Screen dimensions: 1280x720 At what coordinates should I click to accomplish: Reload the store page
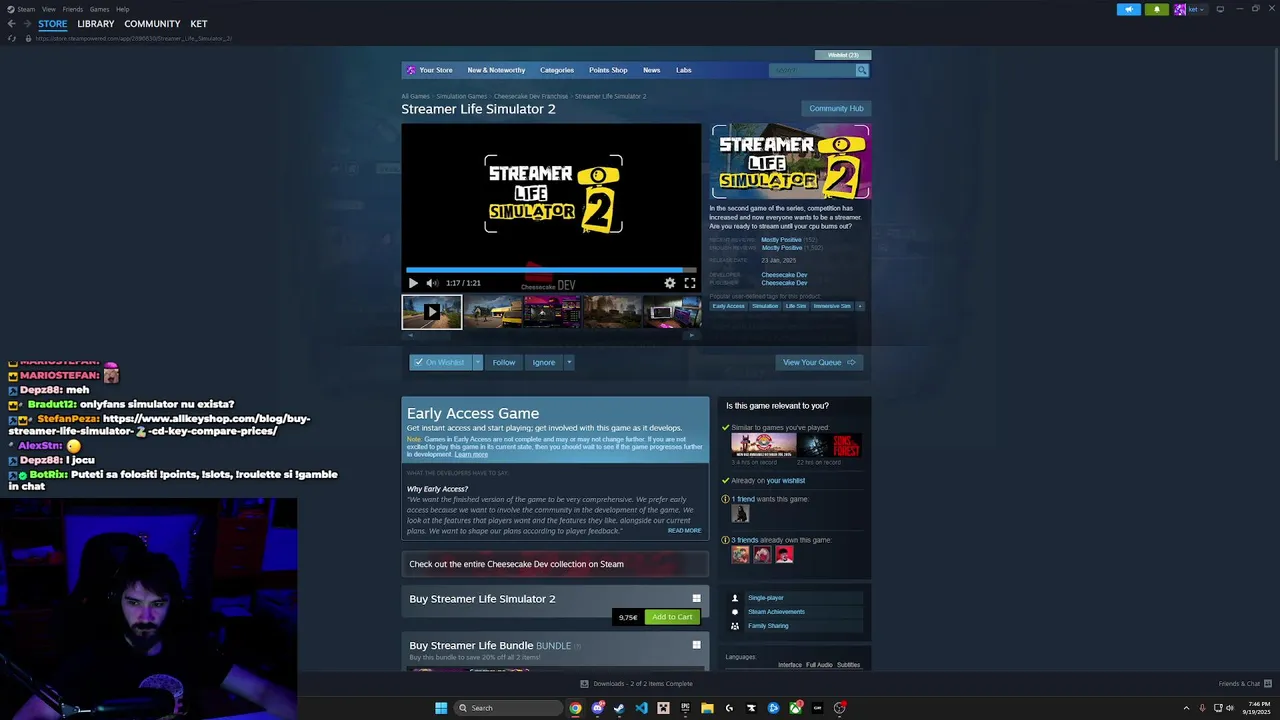click(12, 38)
